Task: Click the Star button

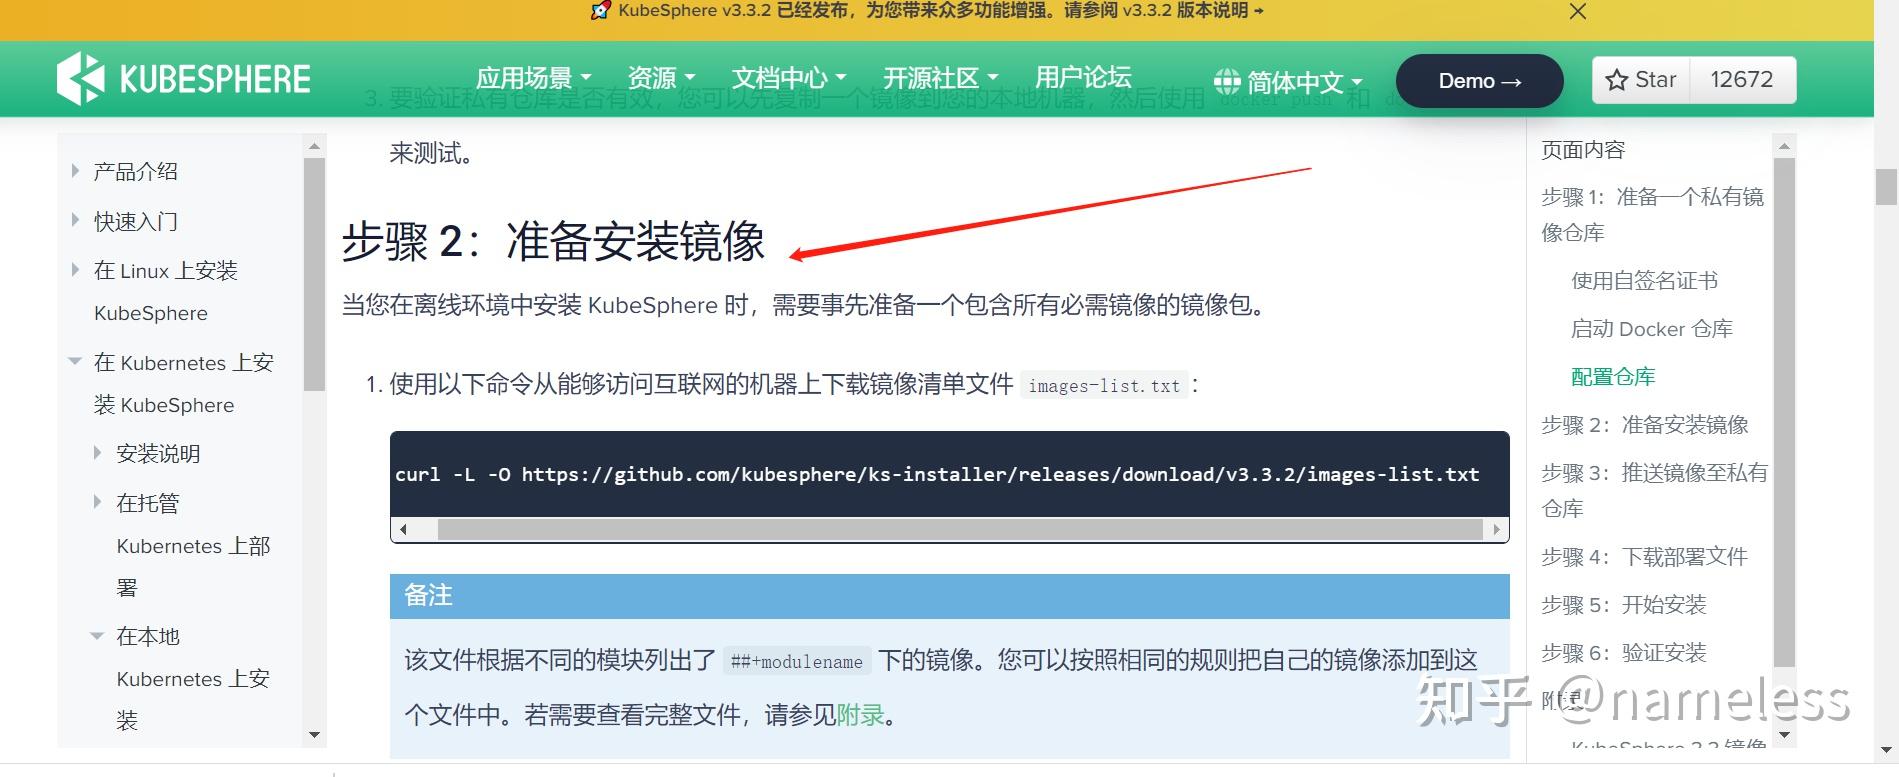Action: click(1641, 80)
